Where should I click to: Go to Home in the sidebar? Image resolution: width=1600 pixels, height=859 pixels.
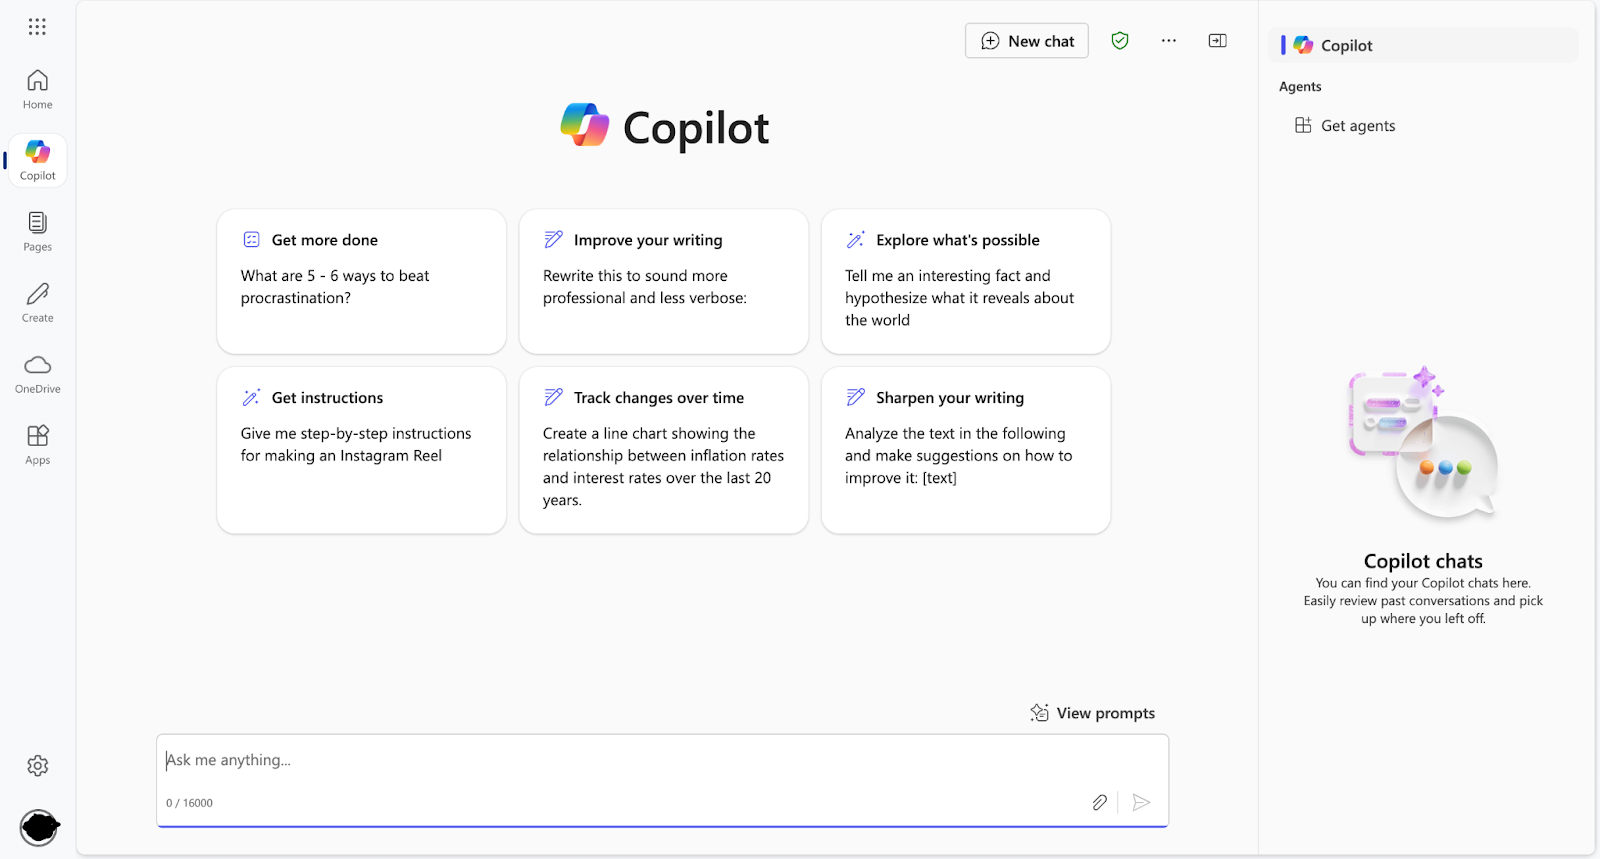37,89
